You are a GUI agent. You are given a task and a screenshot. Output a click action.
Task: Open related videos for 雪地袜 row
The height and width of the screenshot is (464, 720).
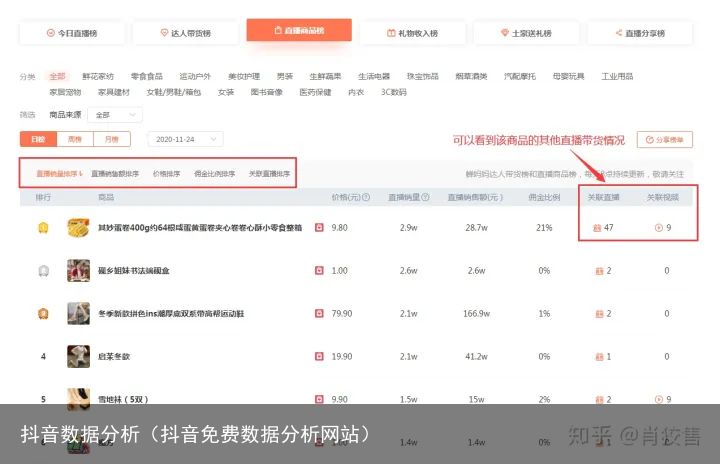tap(663, 400)
